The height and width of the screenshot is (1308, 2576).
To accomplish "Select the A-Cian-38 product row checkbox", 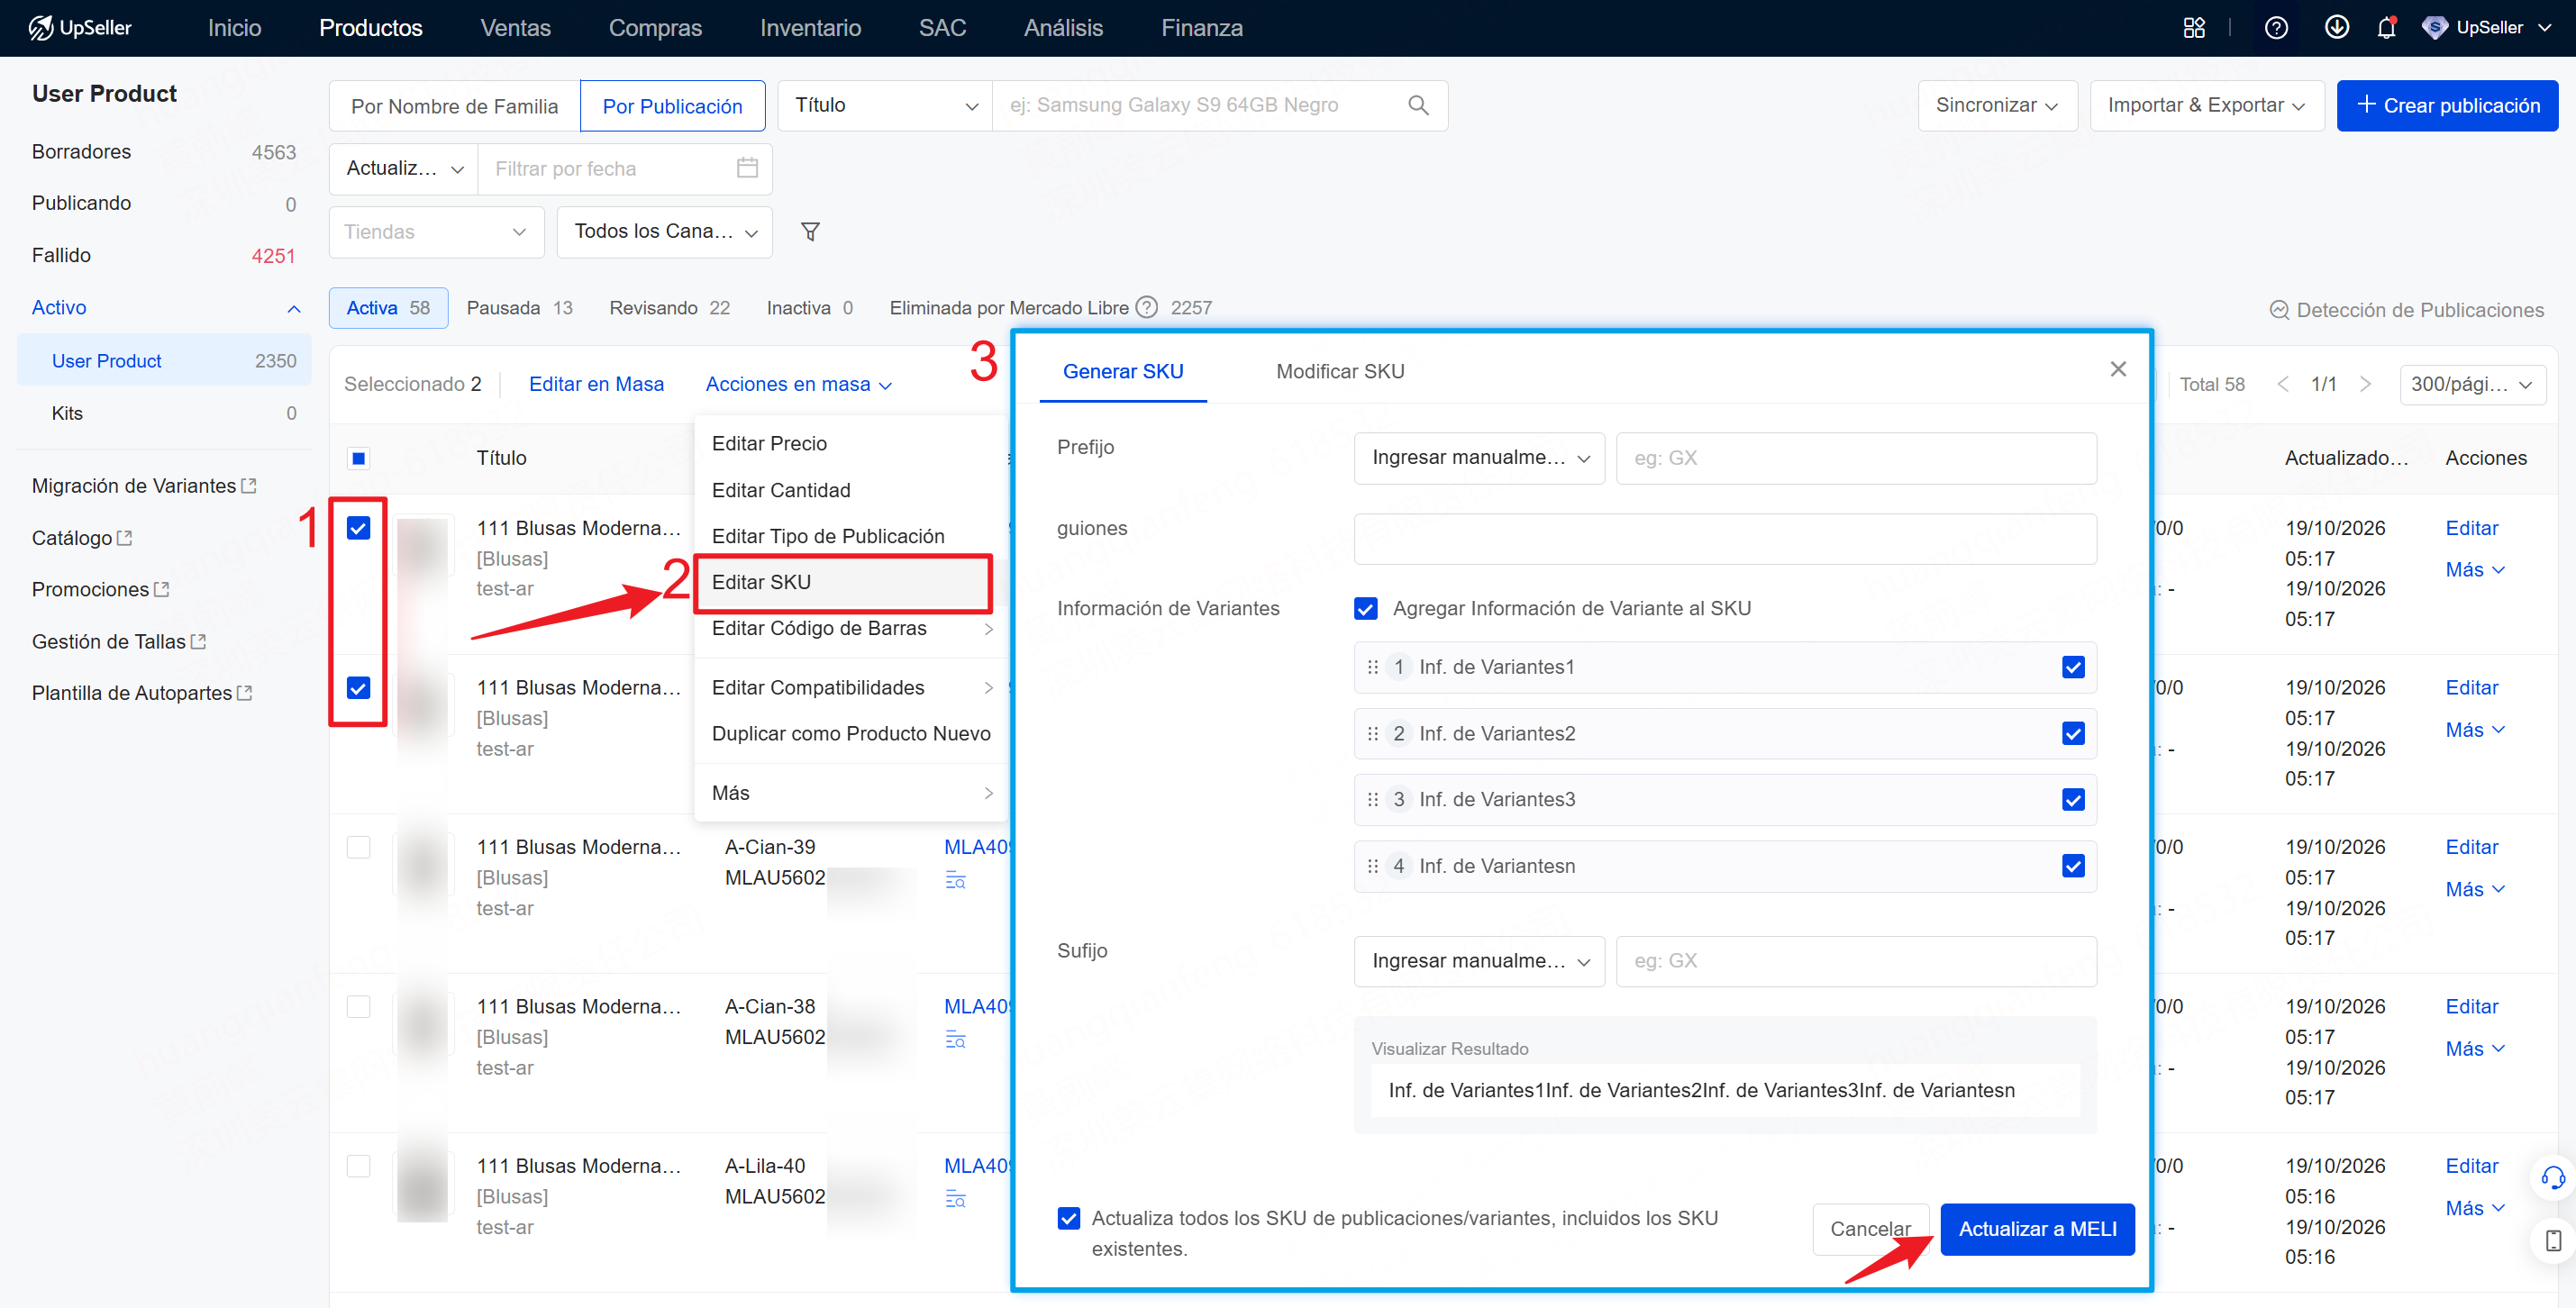I will tap(358, 1006).
